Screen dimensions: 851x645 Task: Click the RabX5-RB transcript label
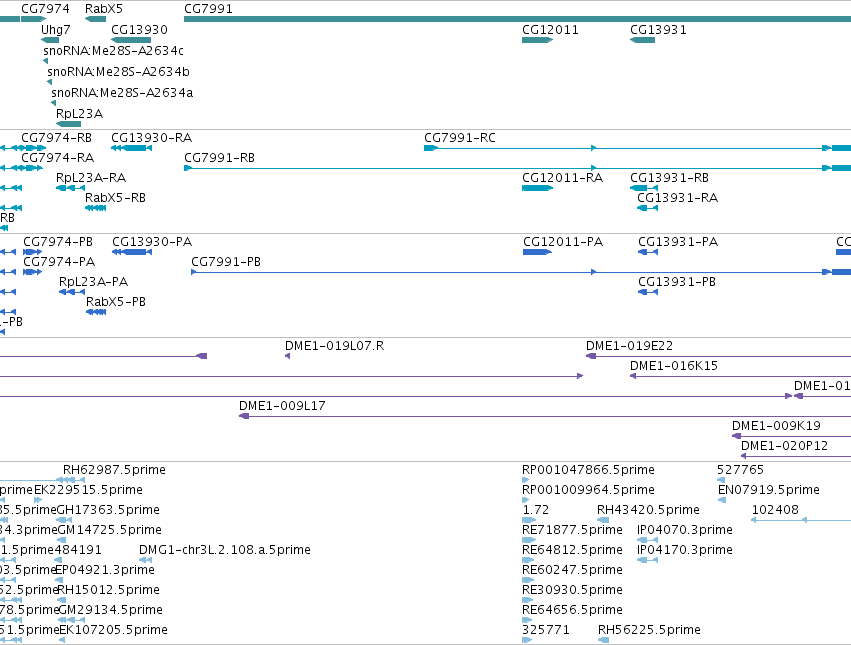(x=115, y=198)
